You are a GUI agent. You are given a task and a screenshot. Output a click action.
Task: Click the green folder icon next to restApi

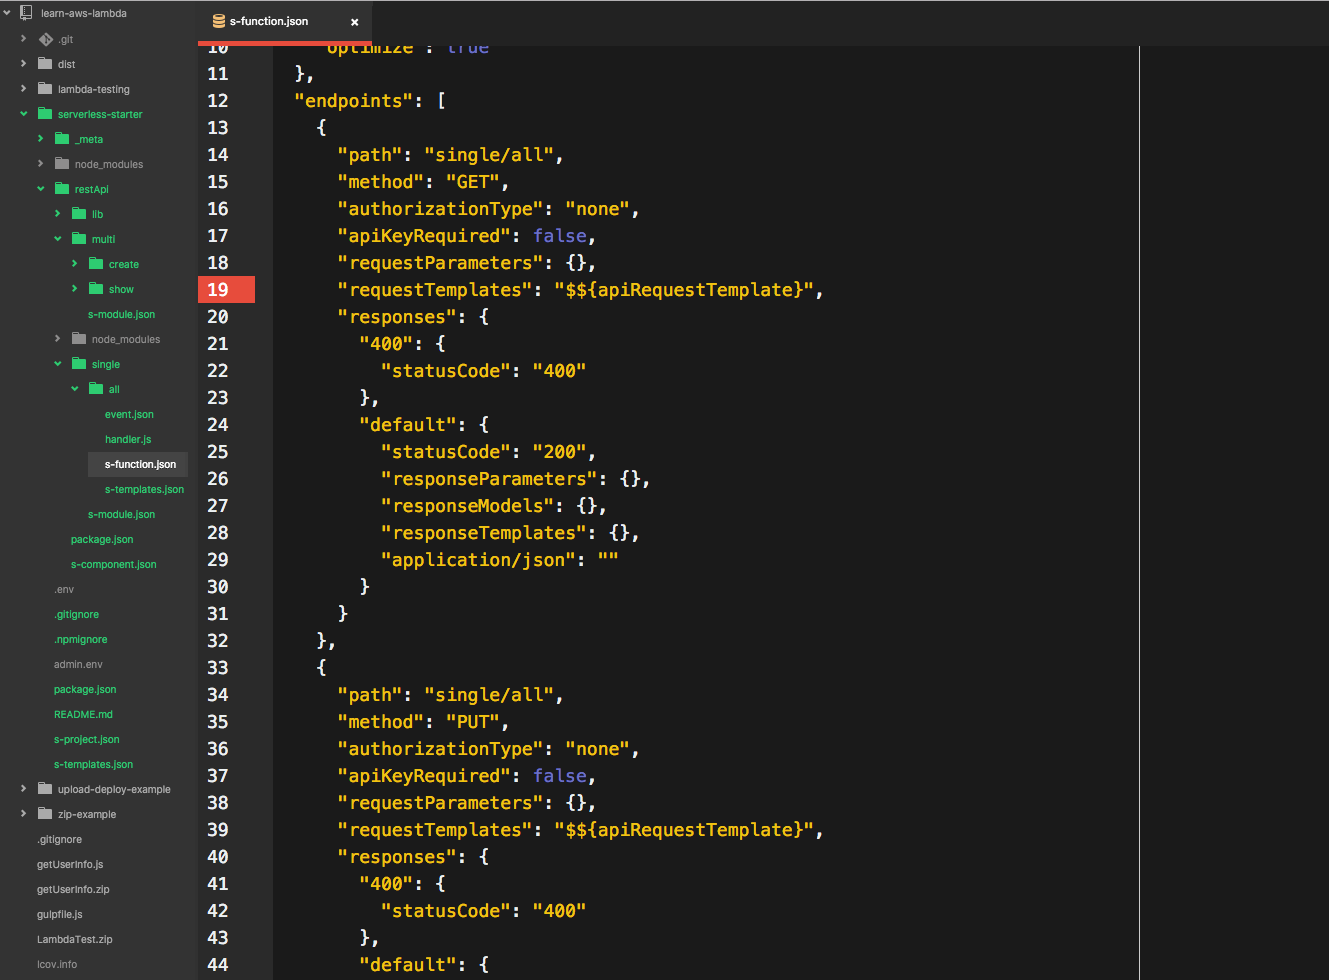[60, 188]
